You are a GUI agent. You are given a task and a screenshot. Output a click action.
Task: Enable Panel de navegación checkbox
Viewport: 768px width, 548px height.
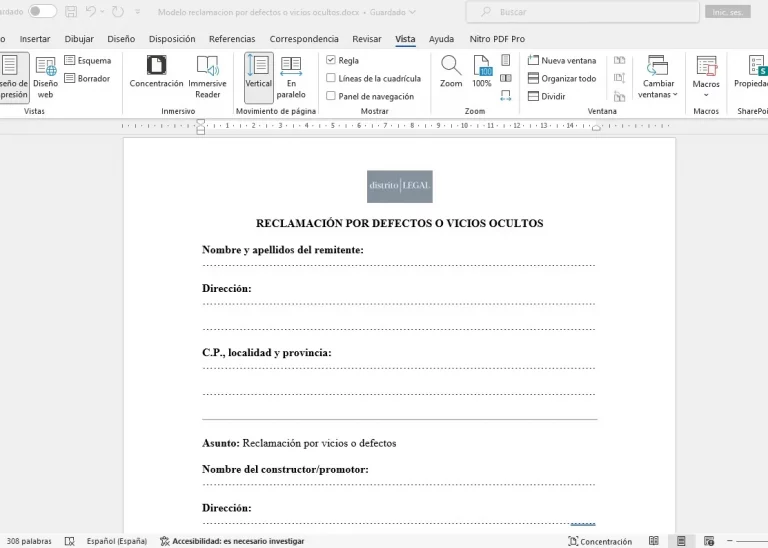pos(331,96)
